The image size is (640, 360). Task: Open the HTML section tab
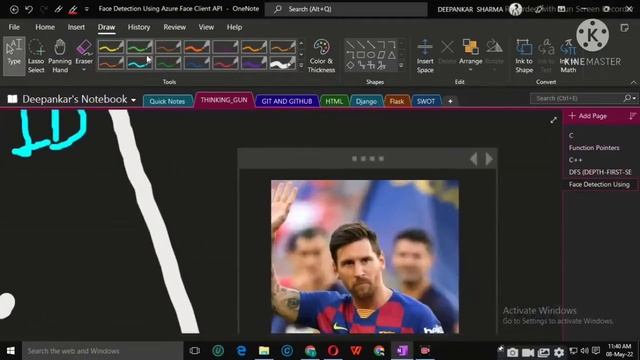point(334,101)
